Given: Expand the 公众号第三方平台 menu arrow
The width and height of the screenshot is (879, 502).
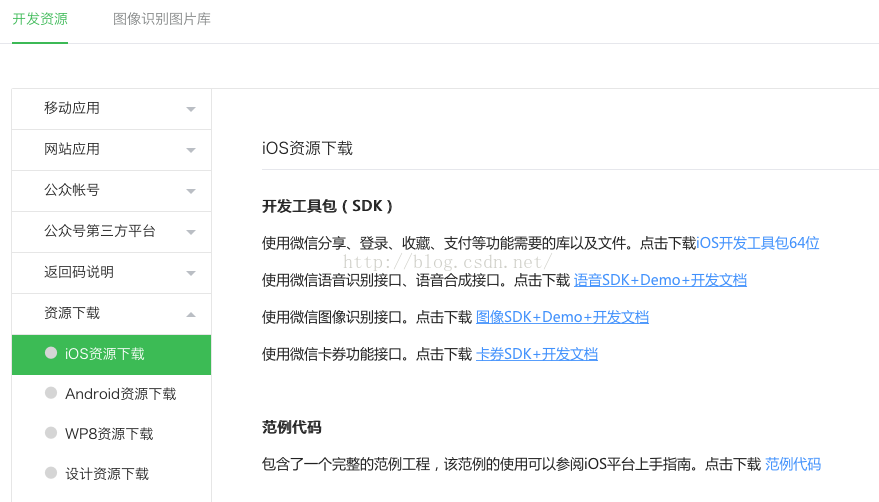Looking at the screenshot, I should [x=191, y=232].
